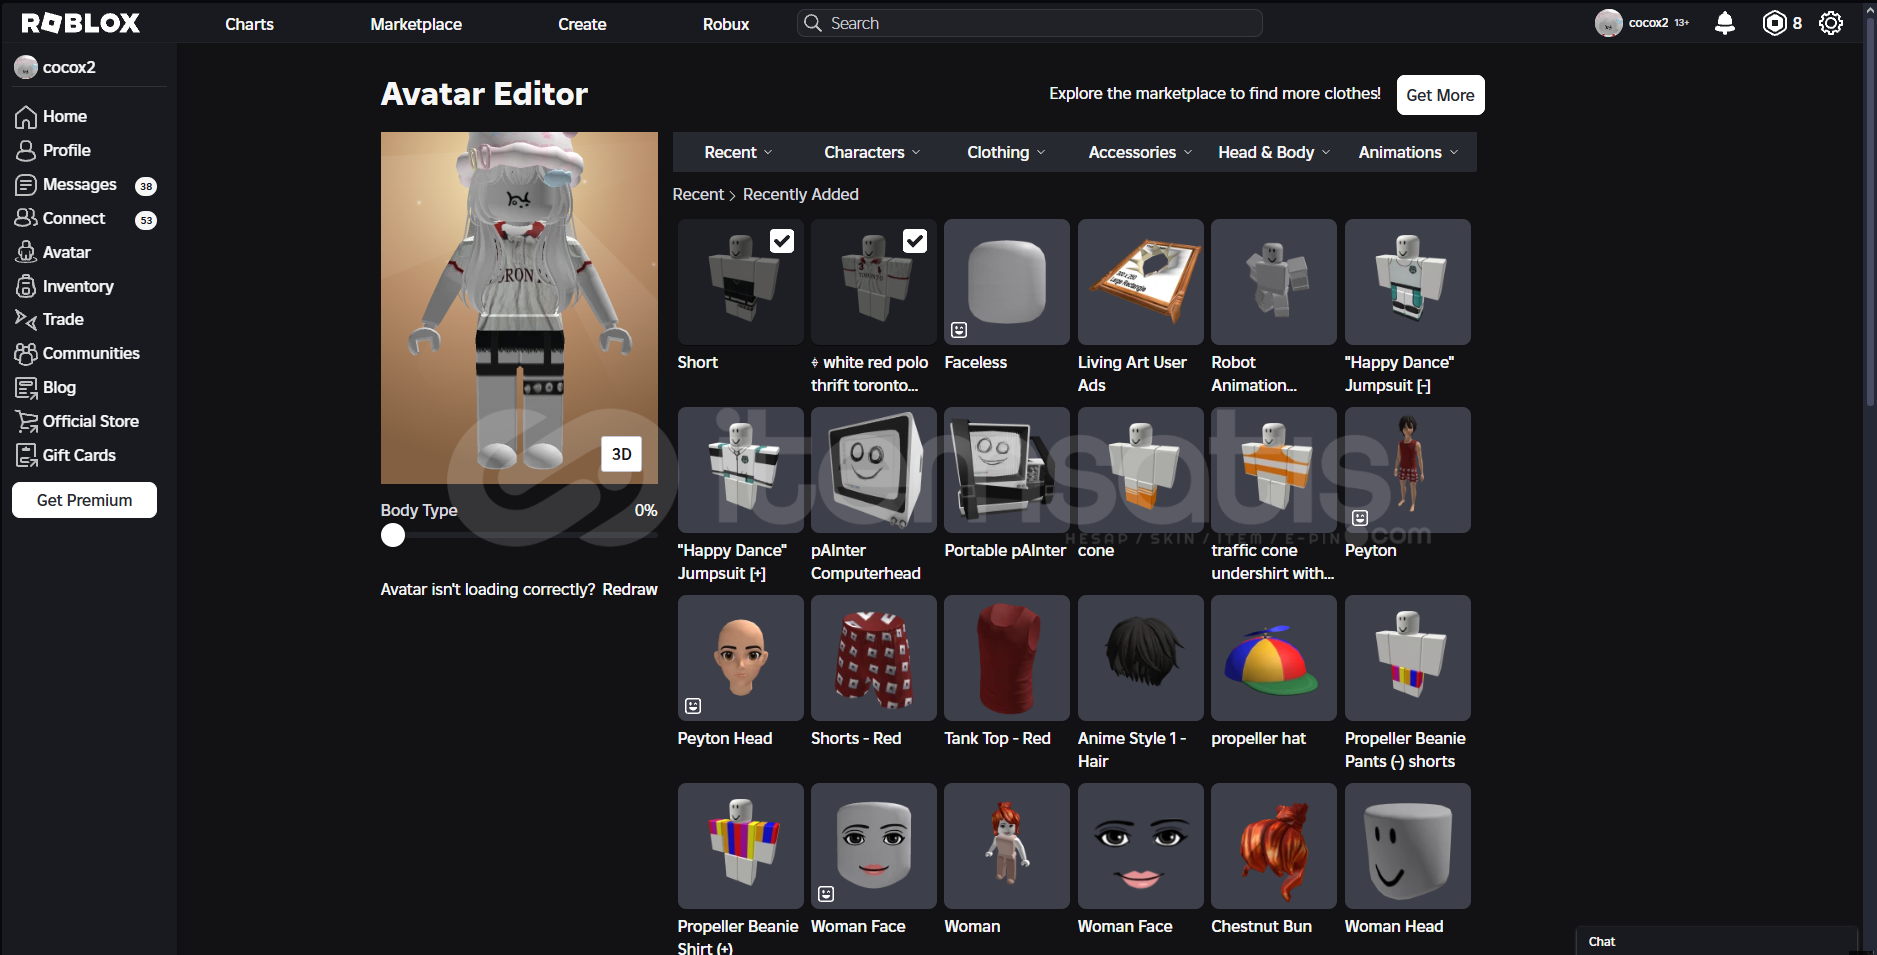The image size is (1877, 955).
Task: Select the cone item thumbnail
Action: (1141, 470)
